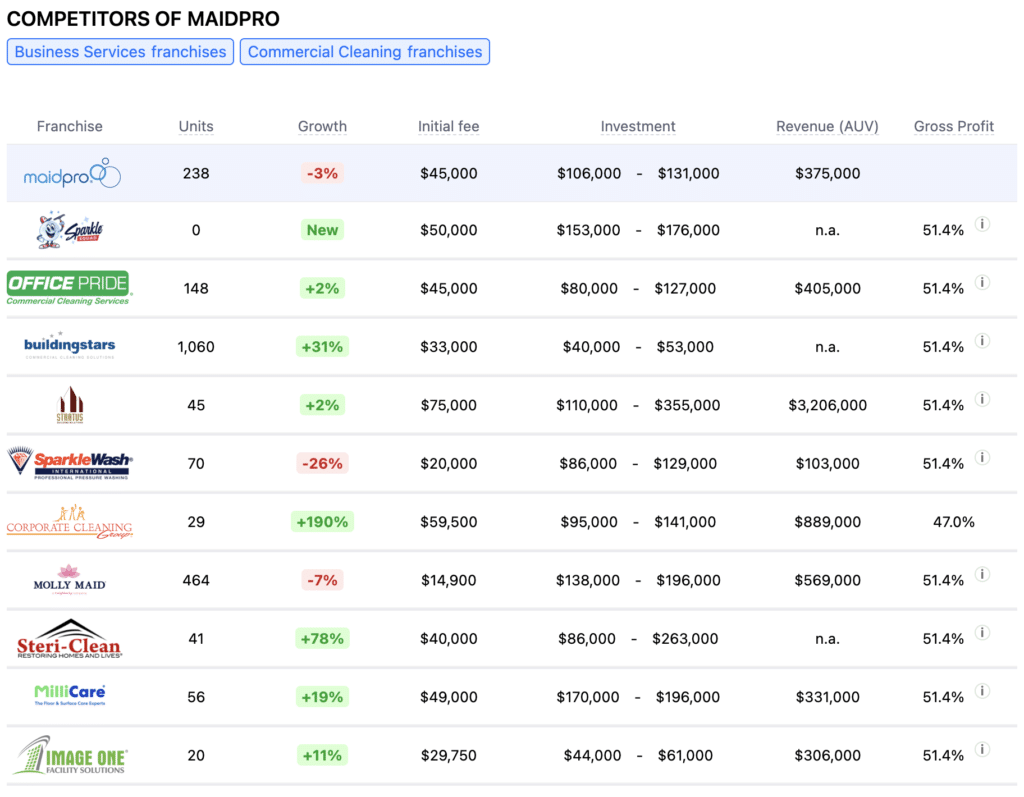Click the $355,000 investment upper value

[687, 405]
